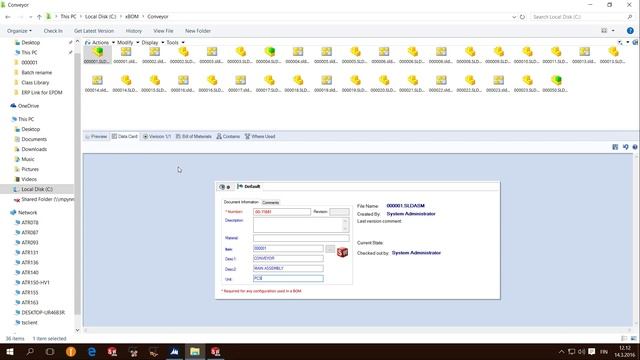Click the Desc2 field with MAIN ASSEMBLY

288,268
